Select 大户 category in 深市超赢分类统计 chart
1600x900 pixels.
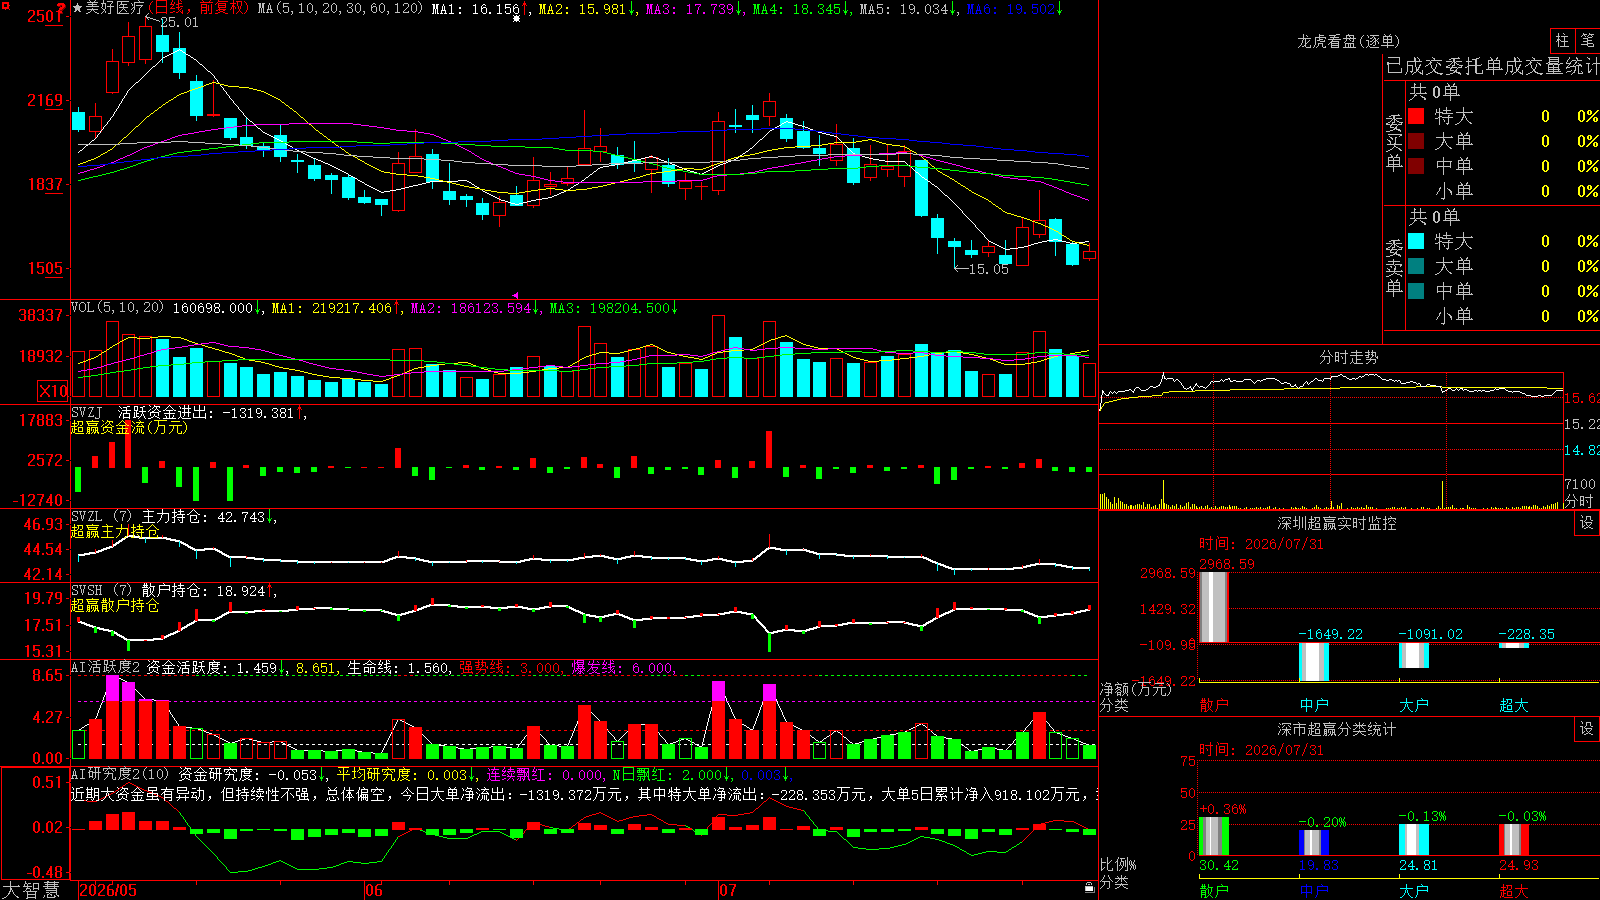click(1414, 890)
